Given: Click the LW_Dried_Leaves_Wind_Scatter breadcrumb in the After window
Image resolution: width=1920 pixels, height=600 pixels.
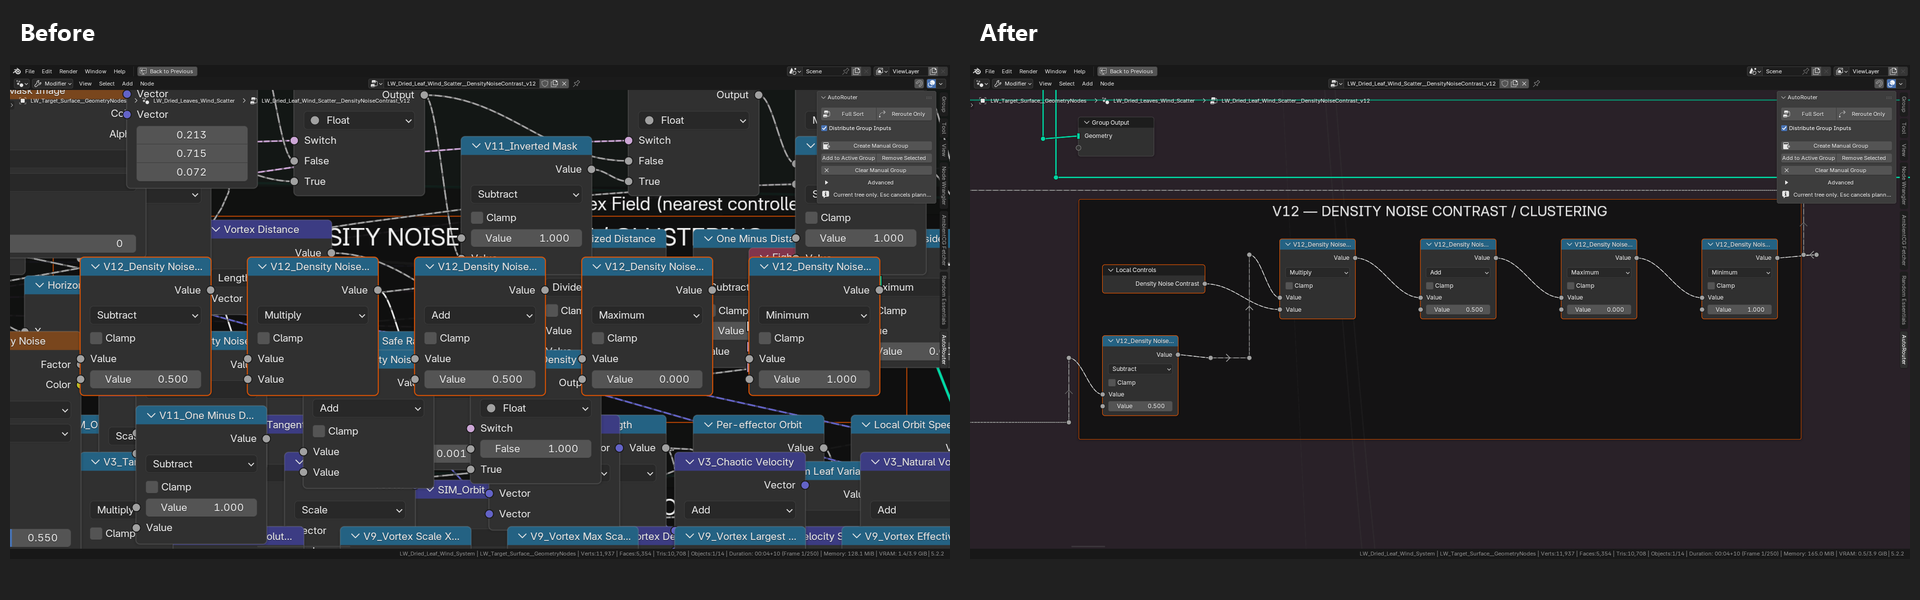Looking at the screenshot, I should click(1154, 101).
